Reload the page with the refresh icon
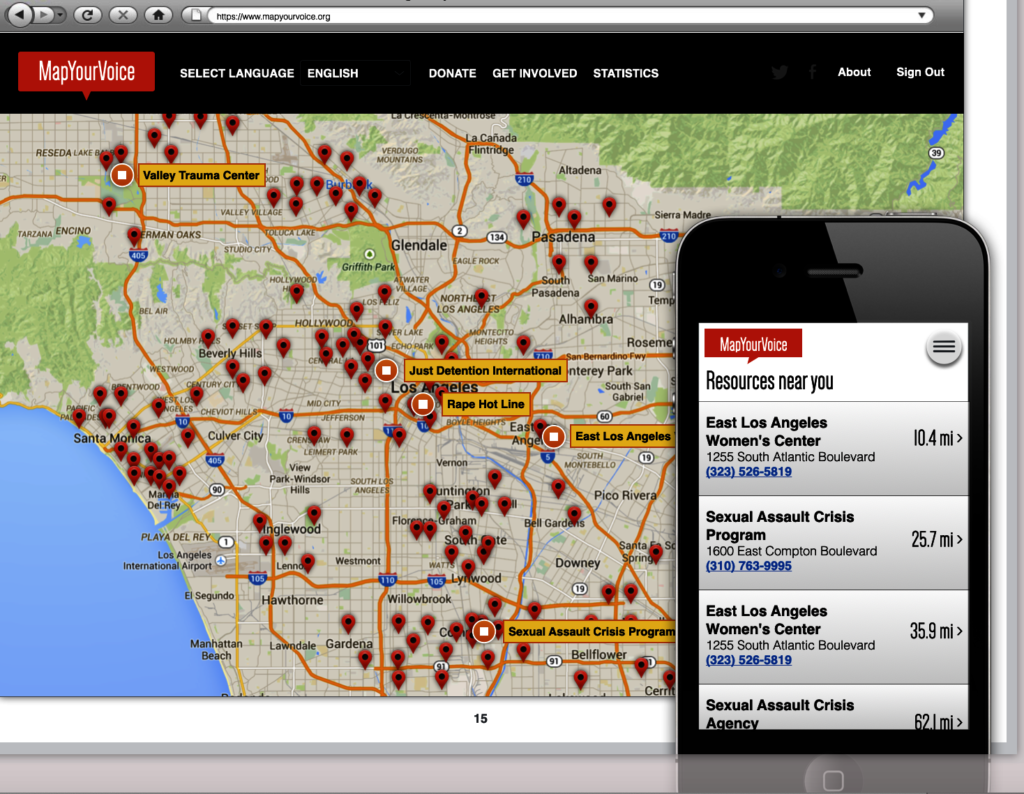Viewport: 1024px width, 794px height. coord(87,14)
